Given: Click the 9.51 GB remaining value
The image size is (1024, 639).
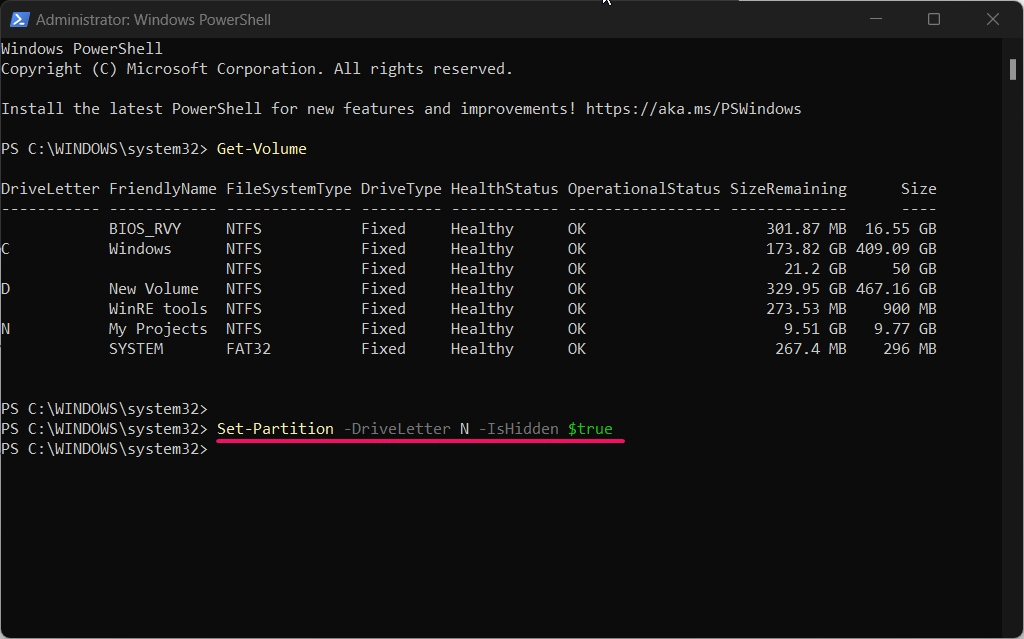Looking at the screenshot, I should pos(815,329).
